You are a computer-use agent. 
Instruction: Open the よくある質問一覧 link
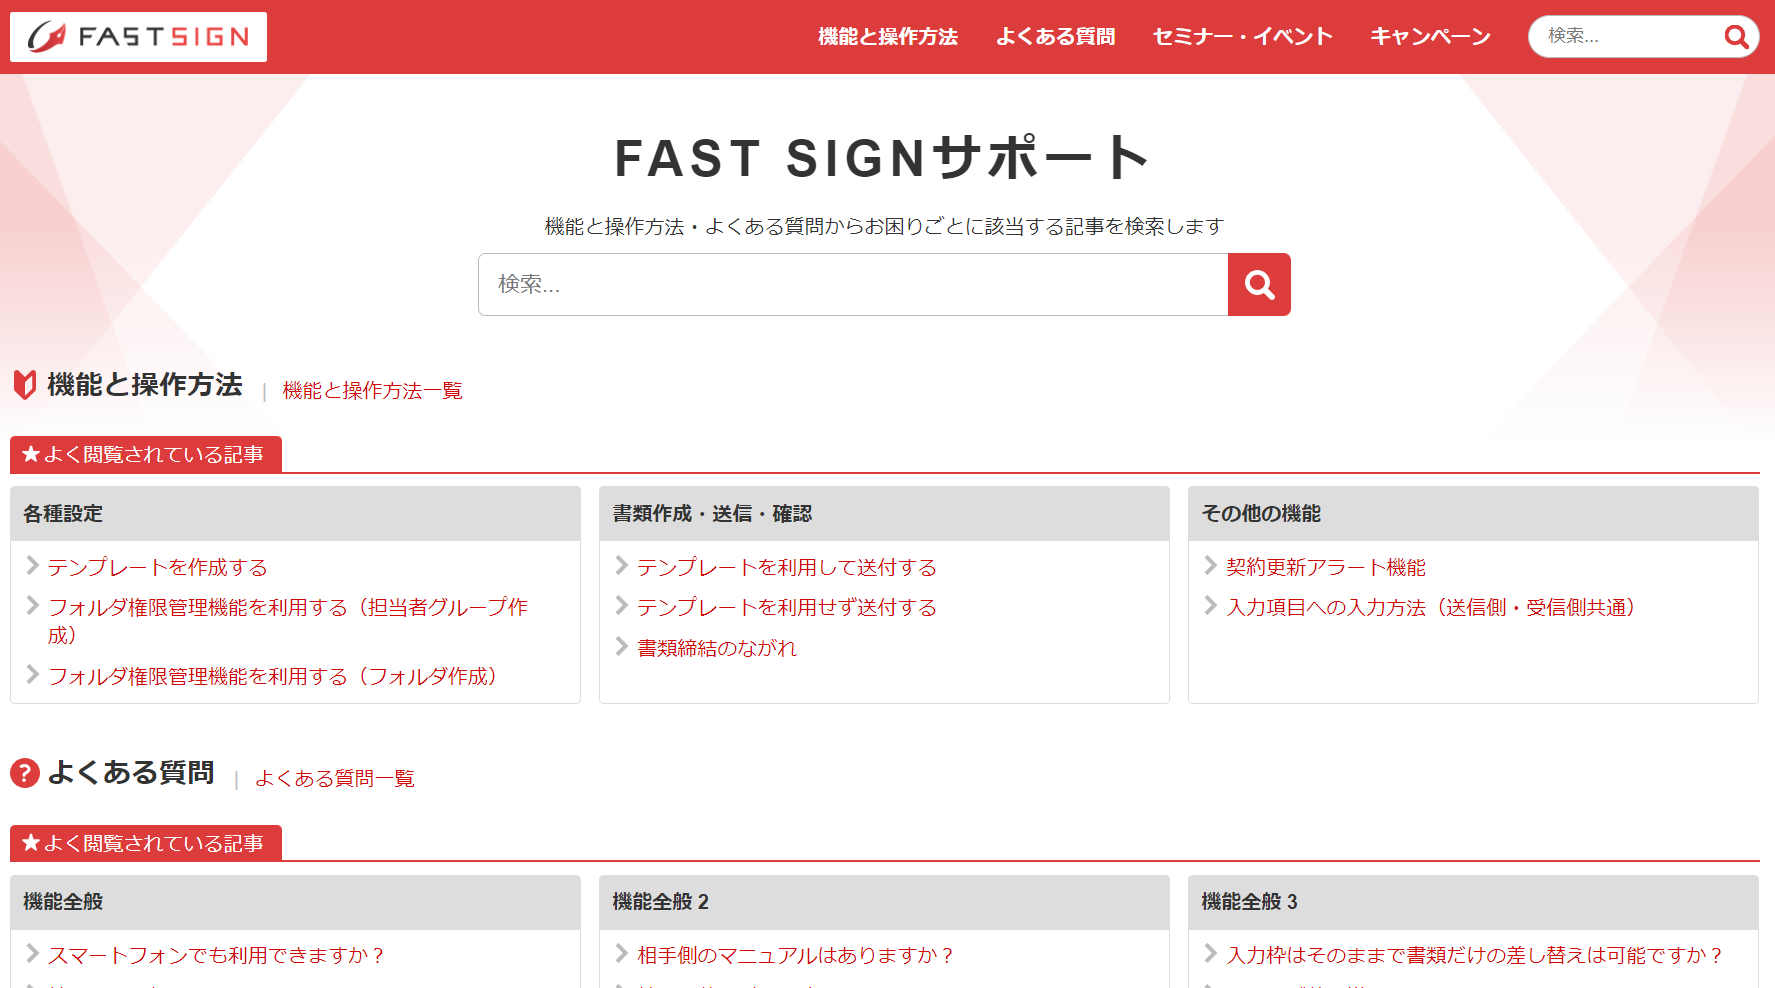coord(334,779)
